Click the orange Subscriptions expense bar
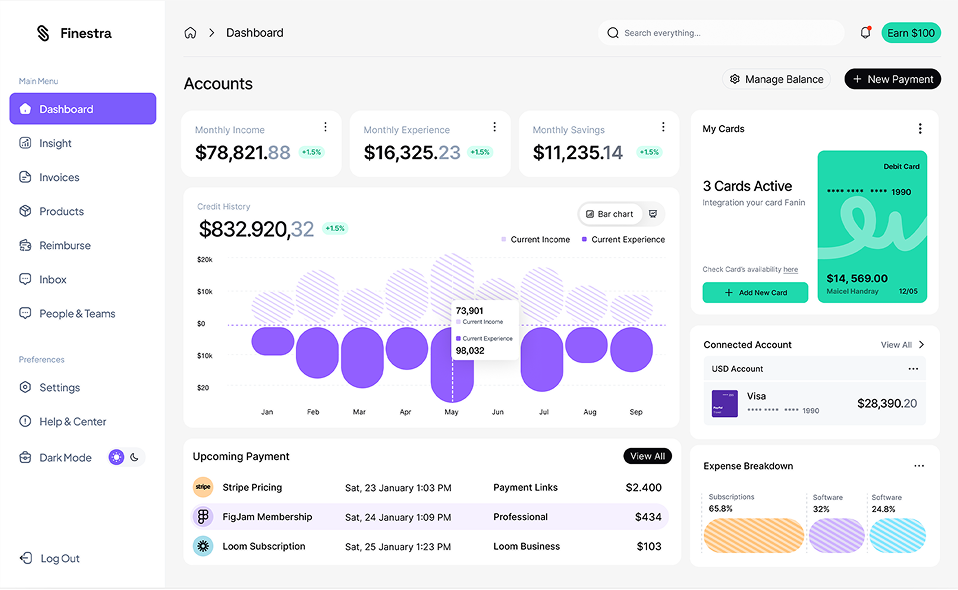Viewport: 958px width, 590px height. pyautogui.click(x=753, y=536)
